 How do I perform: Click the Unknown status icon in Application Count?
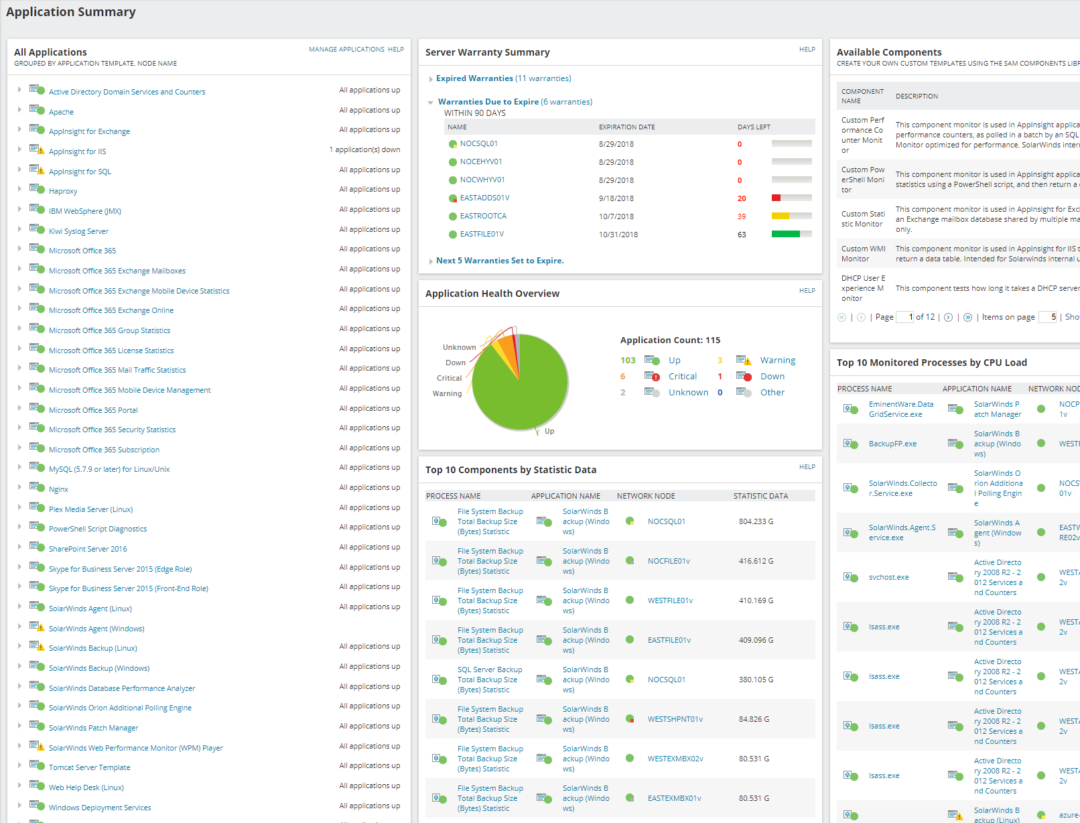tap(652, 392)
